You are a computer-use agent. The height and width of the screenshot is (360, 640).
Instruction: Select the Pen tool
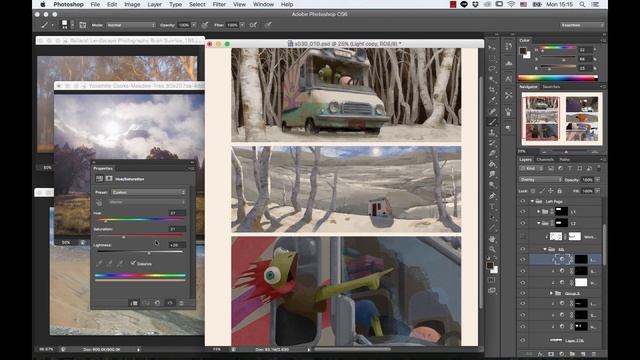[x=492, y=196]
